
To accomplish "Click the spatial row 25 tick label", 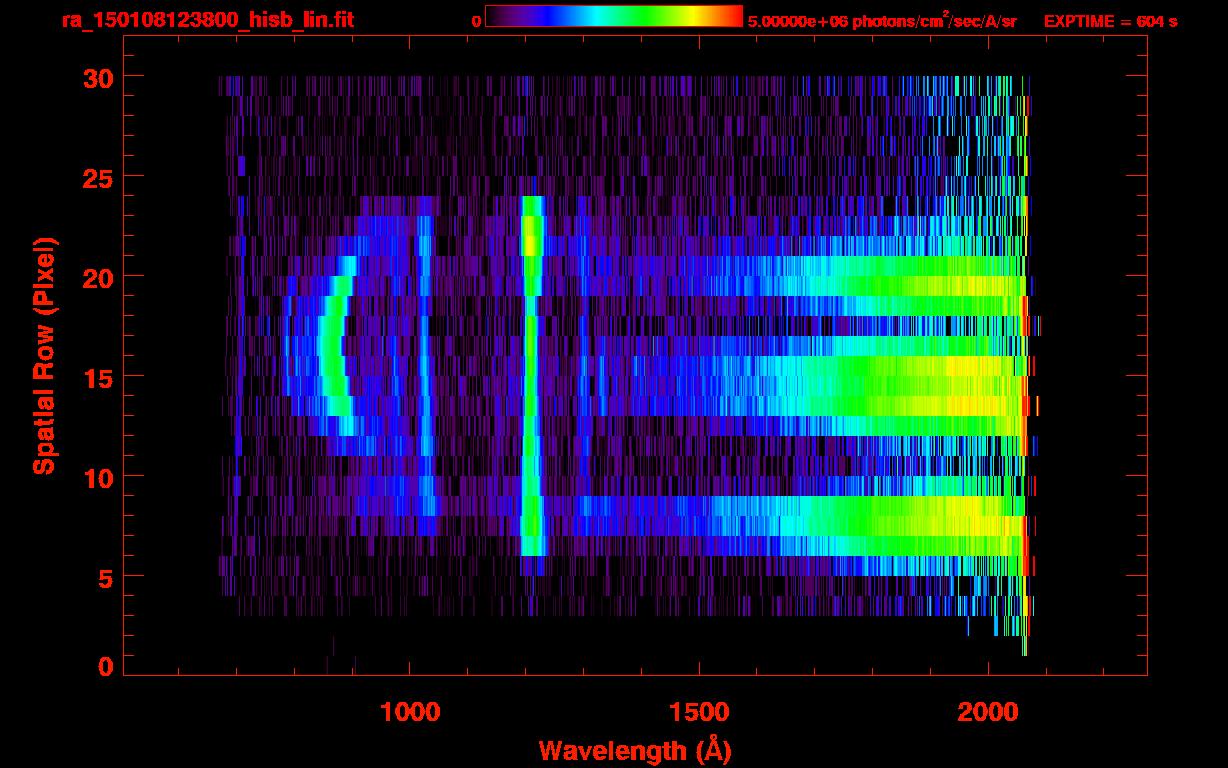I will [97, 177].
